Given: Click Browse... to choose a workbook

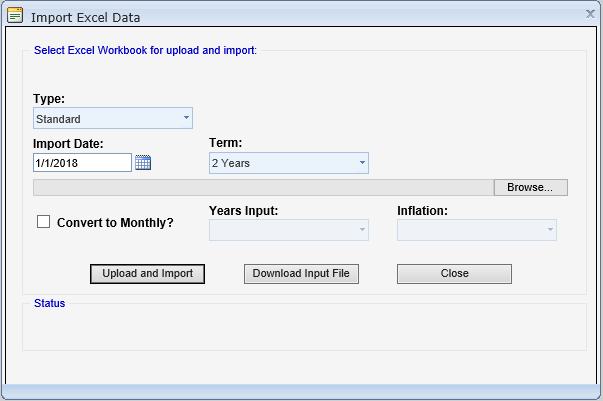Looking at the screenshot, I should coord(530,187).
